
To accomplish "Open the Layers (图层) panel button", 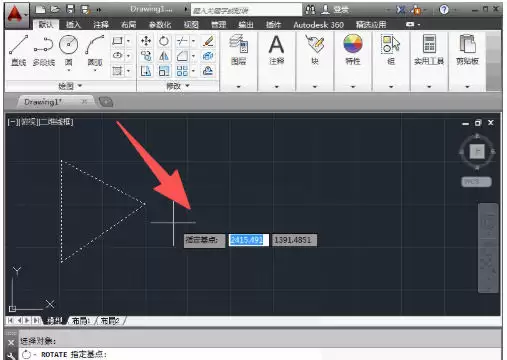I will click(239, 49).
